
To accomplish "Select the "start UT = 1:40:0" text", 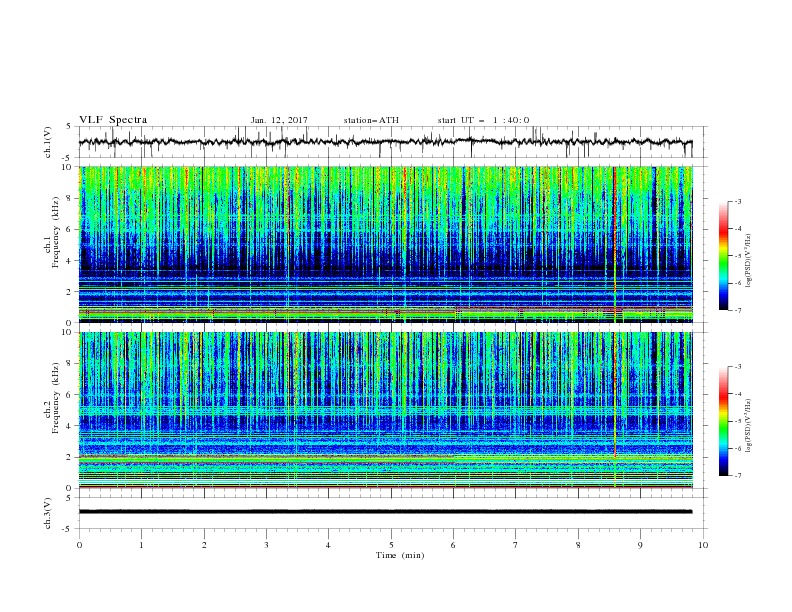I will (x=483, y=120).
